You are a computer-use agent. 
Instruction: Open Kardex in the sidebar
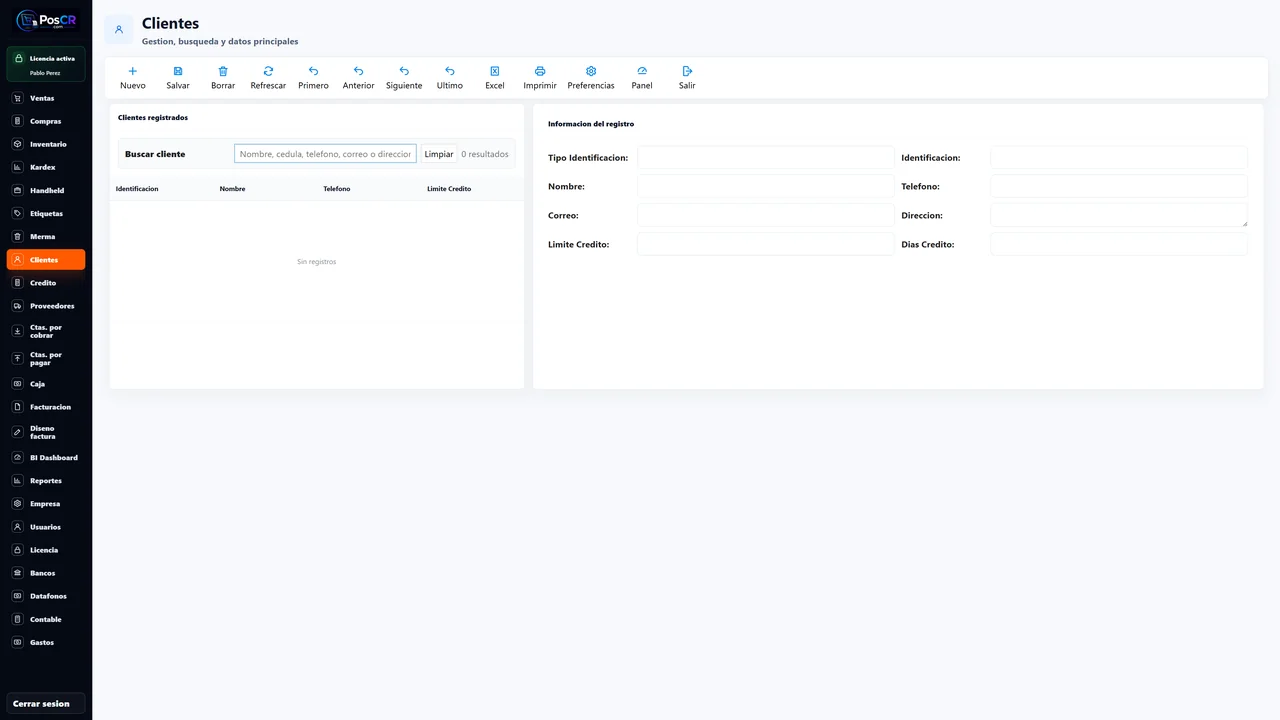46,167
